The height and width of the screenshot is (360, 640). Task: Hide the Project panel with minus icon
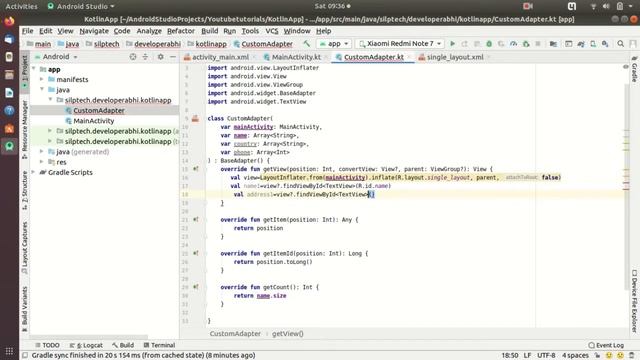click(173, 57)
